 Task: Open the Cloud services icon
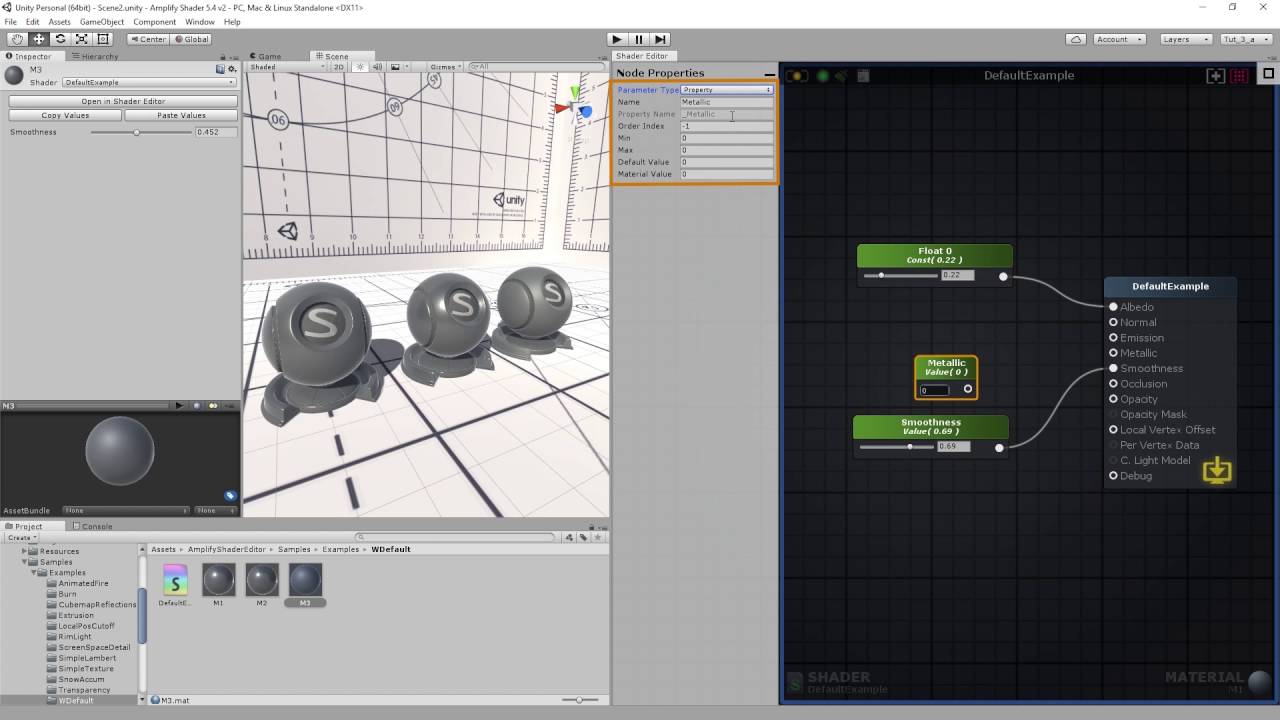coord(1076,39)
